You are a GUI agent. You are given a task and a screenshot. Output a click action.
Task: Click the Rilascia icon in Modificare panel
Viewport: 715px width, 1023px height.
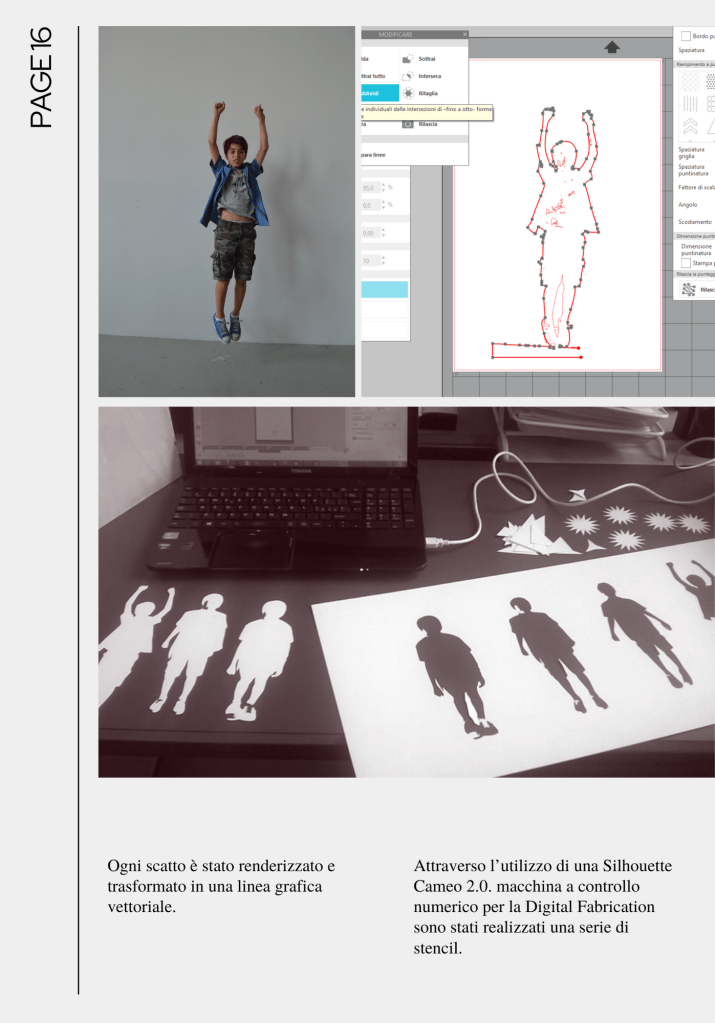coord(409,124)
